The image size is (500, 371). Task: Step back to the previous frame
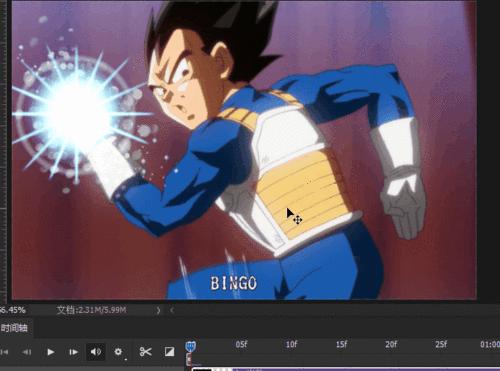27,352
